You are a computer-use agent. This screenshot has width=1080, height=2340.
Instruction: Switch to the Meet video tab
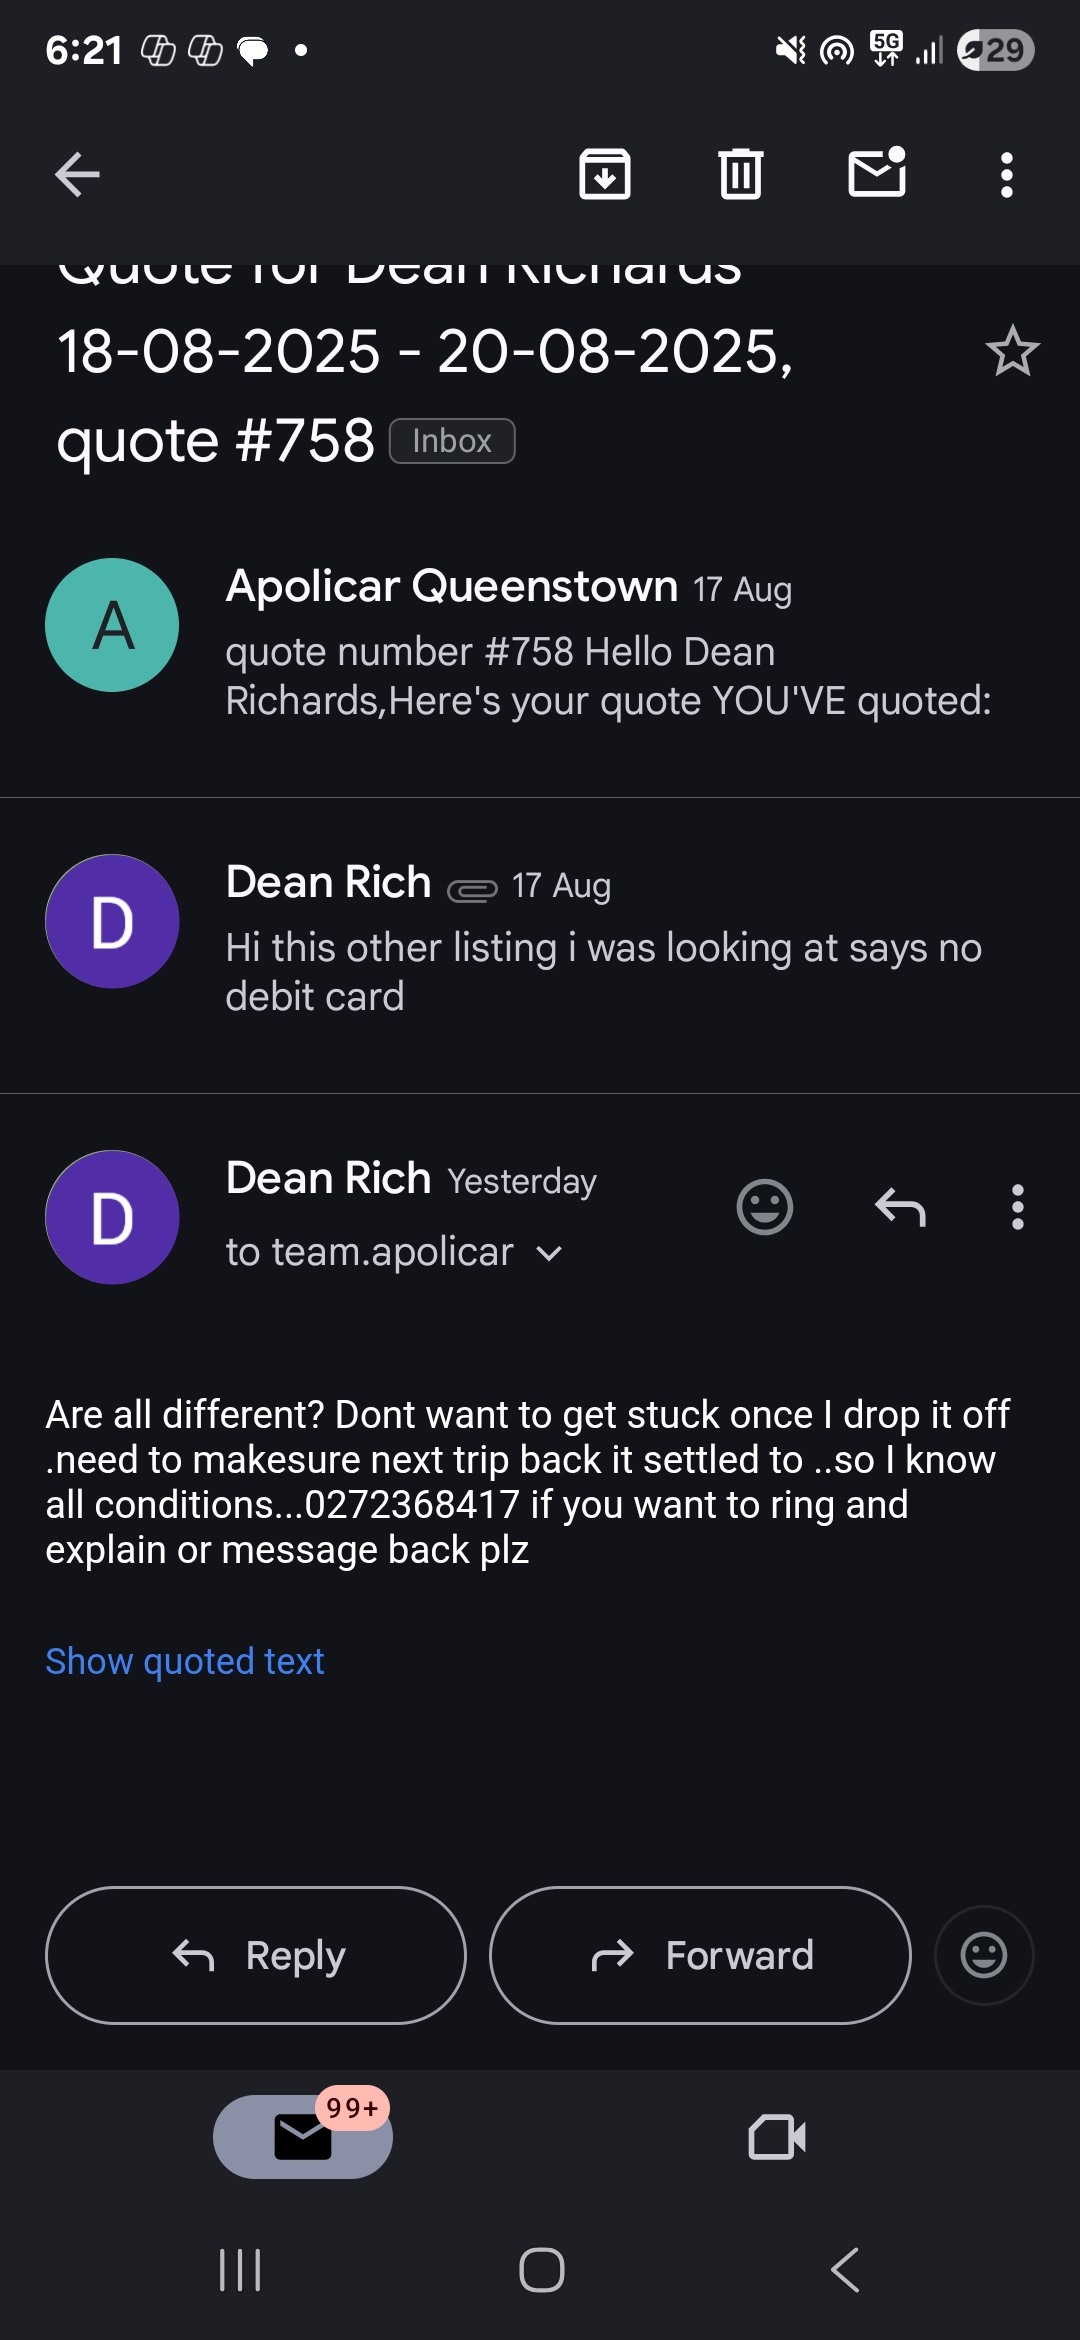tap(777, 2137)
